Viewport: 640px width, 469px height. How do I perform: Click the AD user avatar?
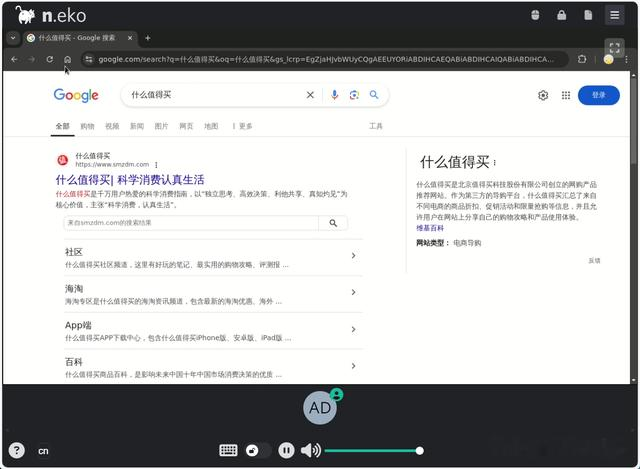click(x=320, y=407)
